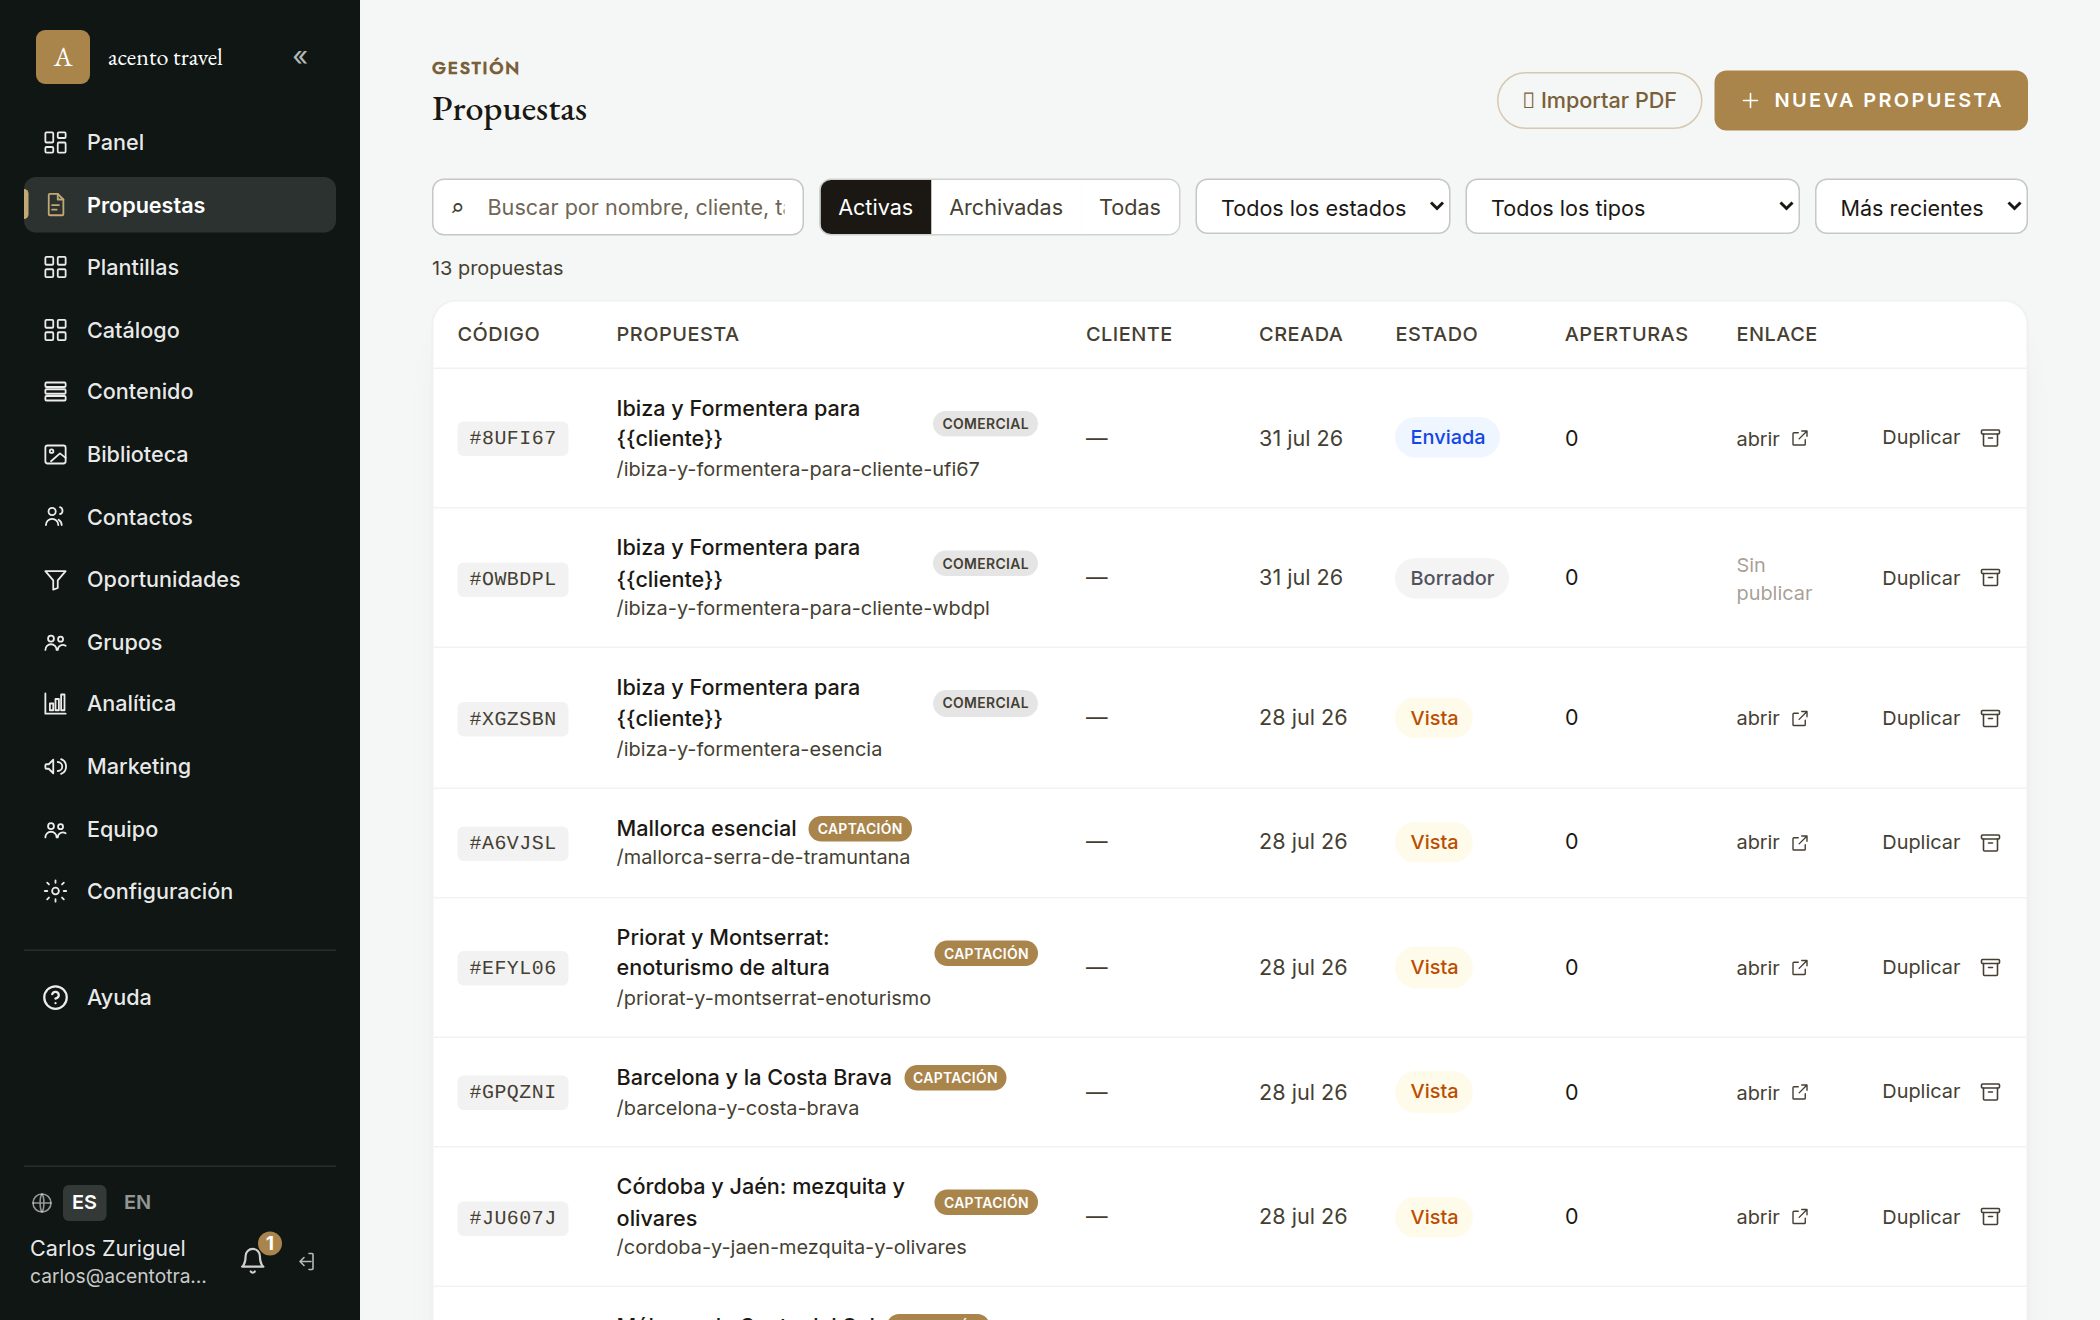Go to Grupos in the sidebar

(180, 642)
